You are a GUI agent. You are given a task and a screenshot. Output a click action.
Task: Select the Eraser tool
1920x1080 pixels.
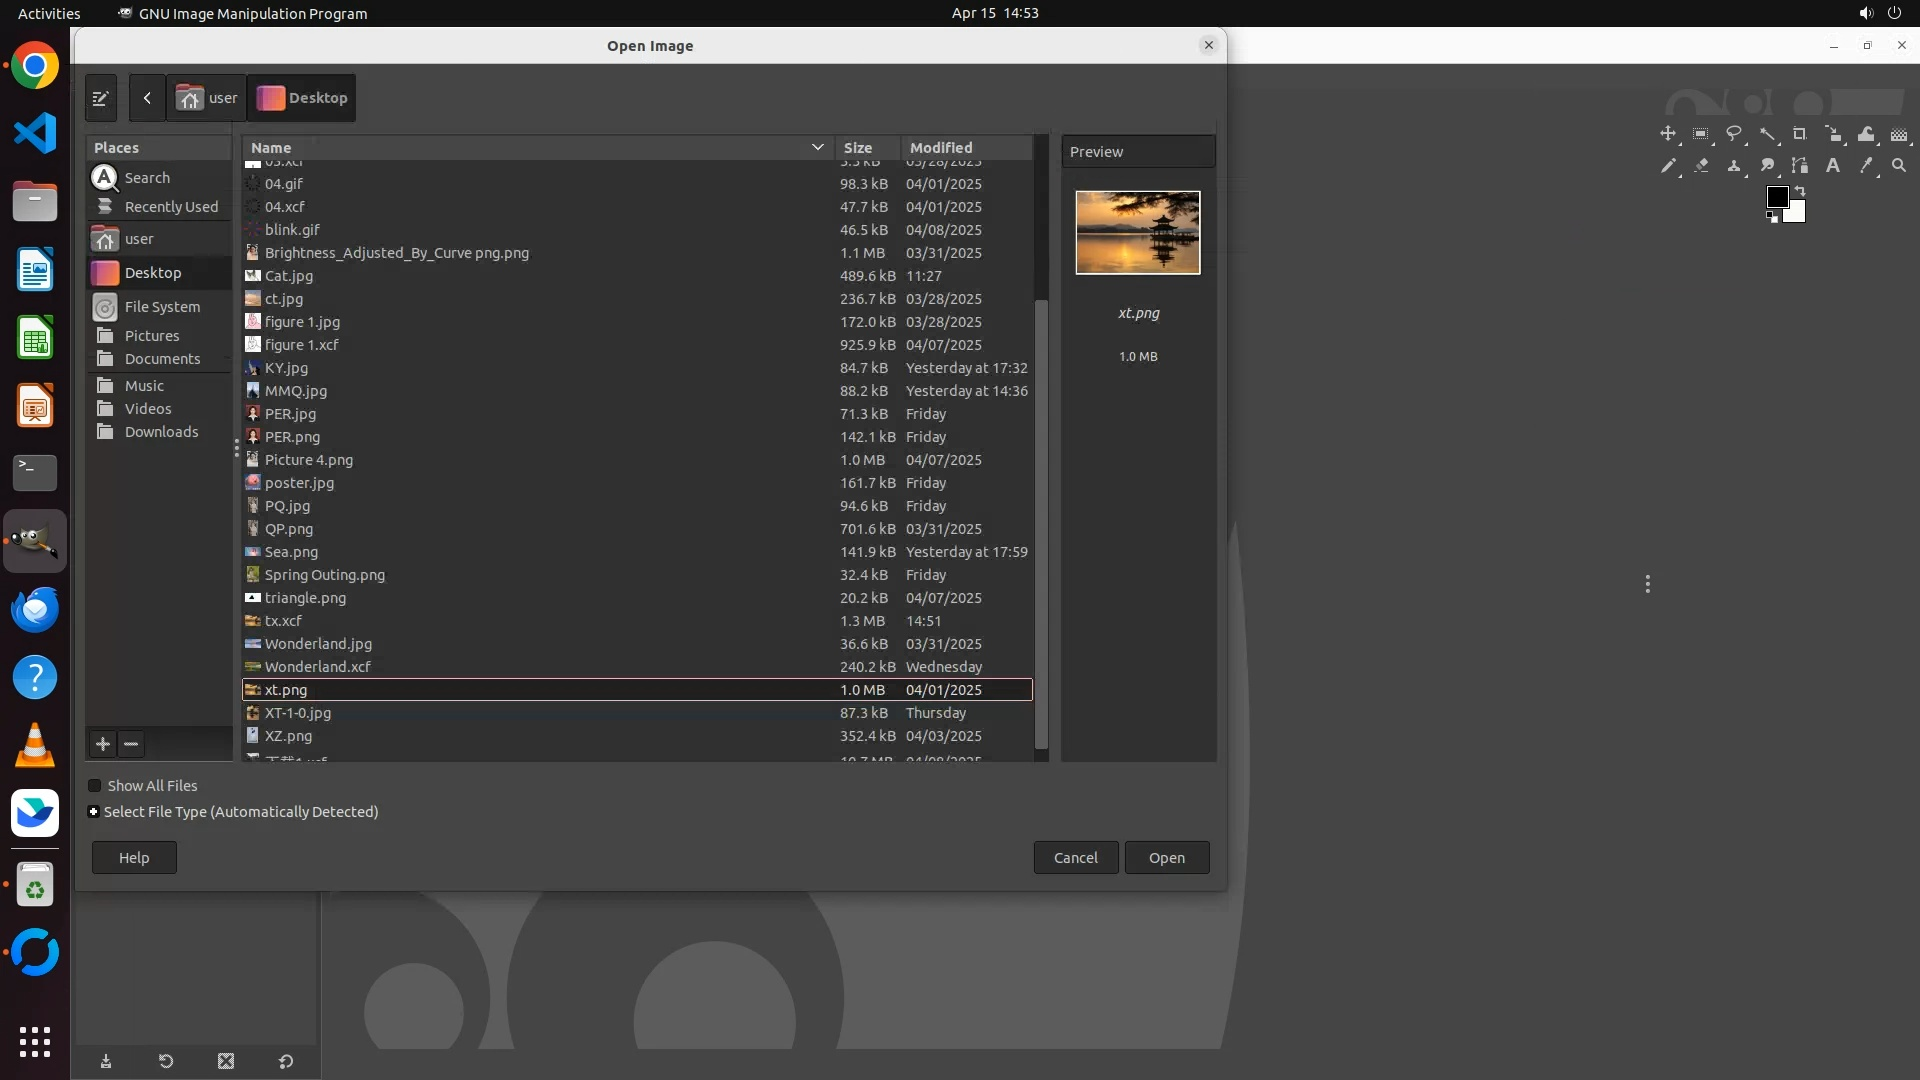(x=1701, y=166)
